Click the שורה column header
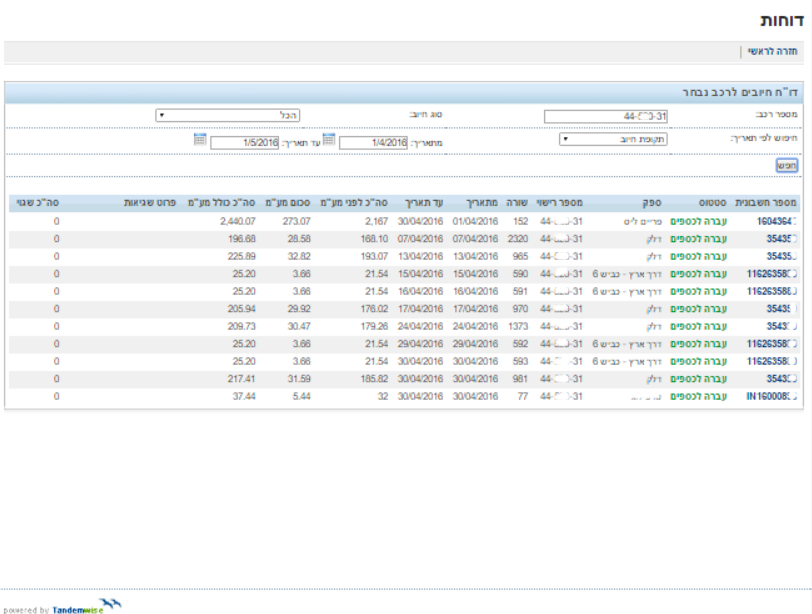The height and width of the screenshot is (614, 812). 516,202
